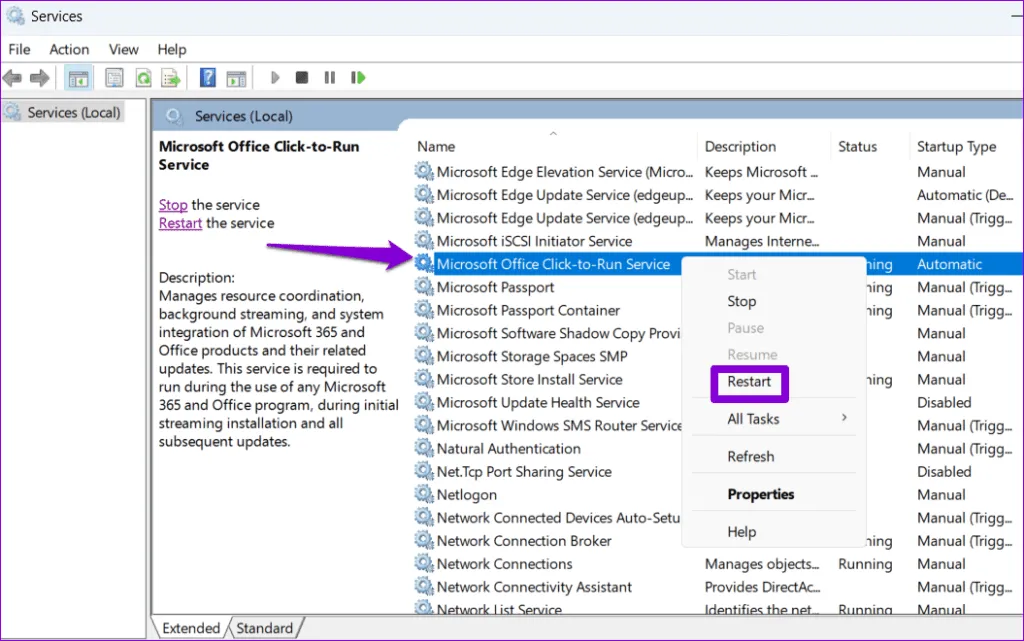Open Properties from the context menu
This screenshot has width=1024, height=641.
tap(761, 494)
